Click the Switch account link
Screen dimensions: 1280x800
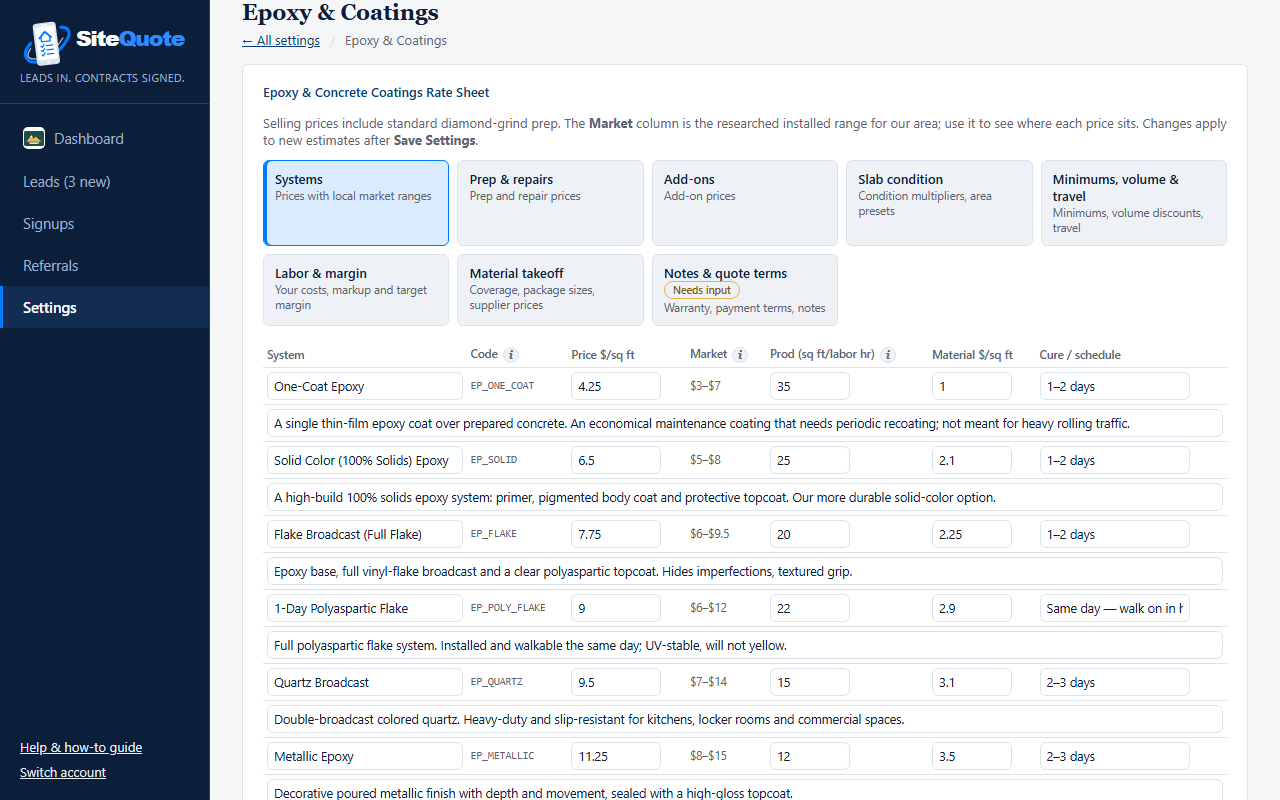(63, 773)
